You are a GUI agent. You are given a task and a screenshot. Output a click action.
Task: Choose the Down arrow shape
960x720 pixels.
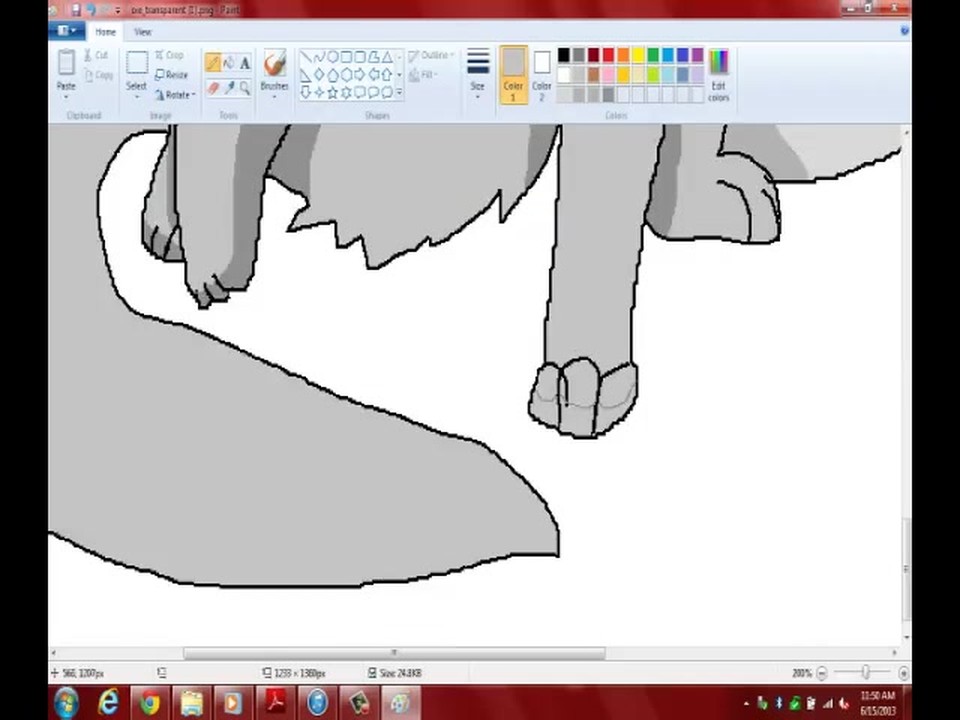pyautogui.click(x=306, y=92)
